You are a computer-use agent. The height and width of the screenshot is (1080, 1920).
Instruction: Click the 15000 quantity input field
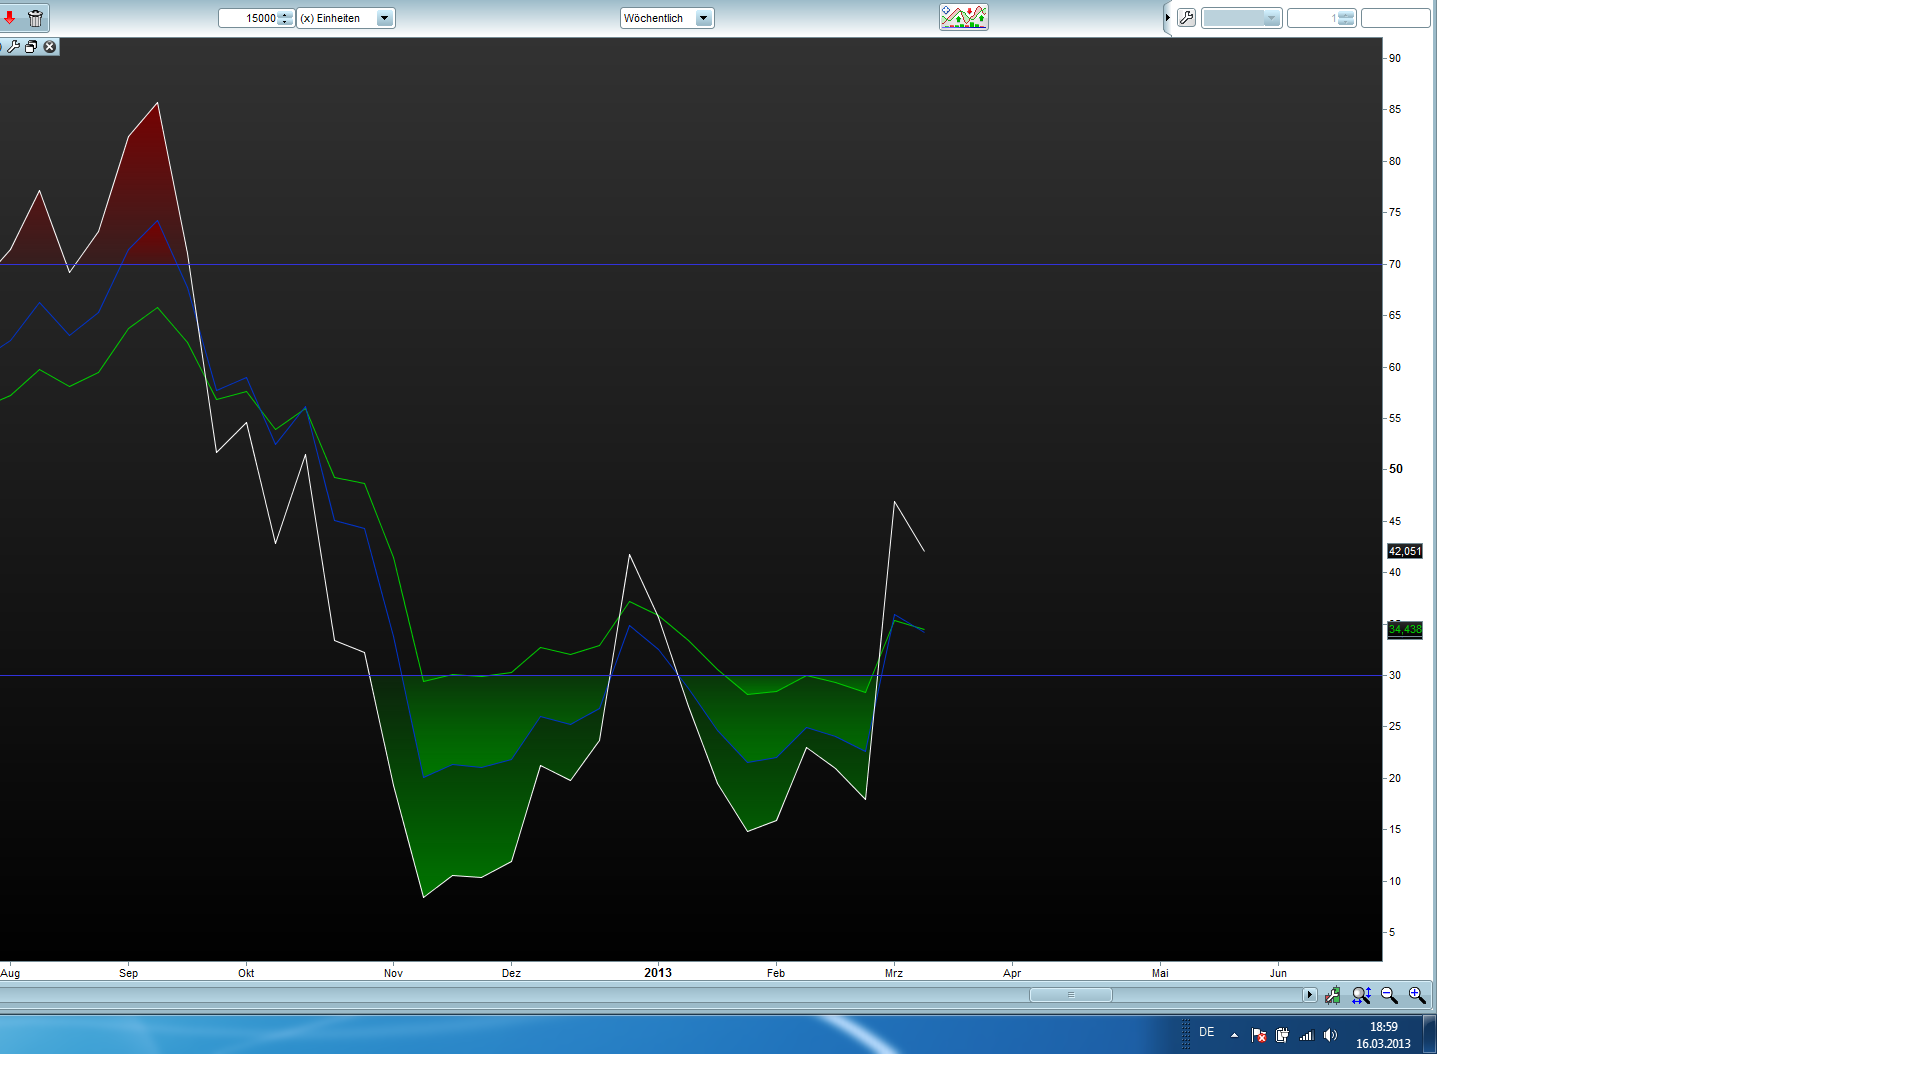coord(250,18)
